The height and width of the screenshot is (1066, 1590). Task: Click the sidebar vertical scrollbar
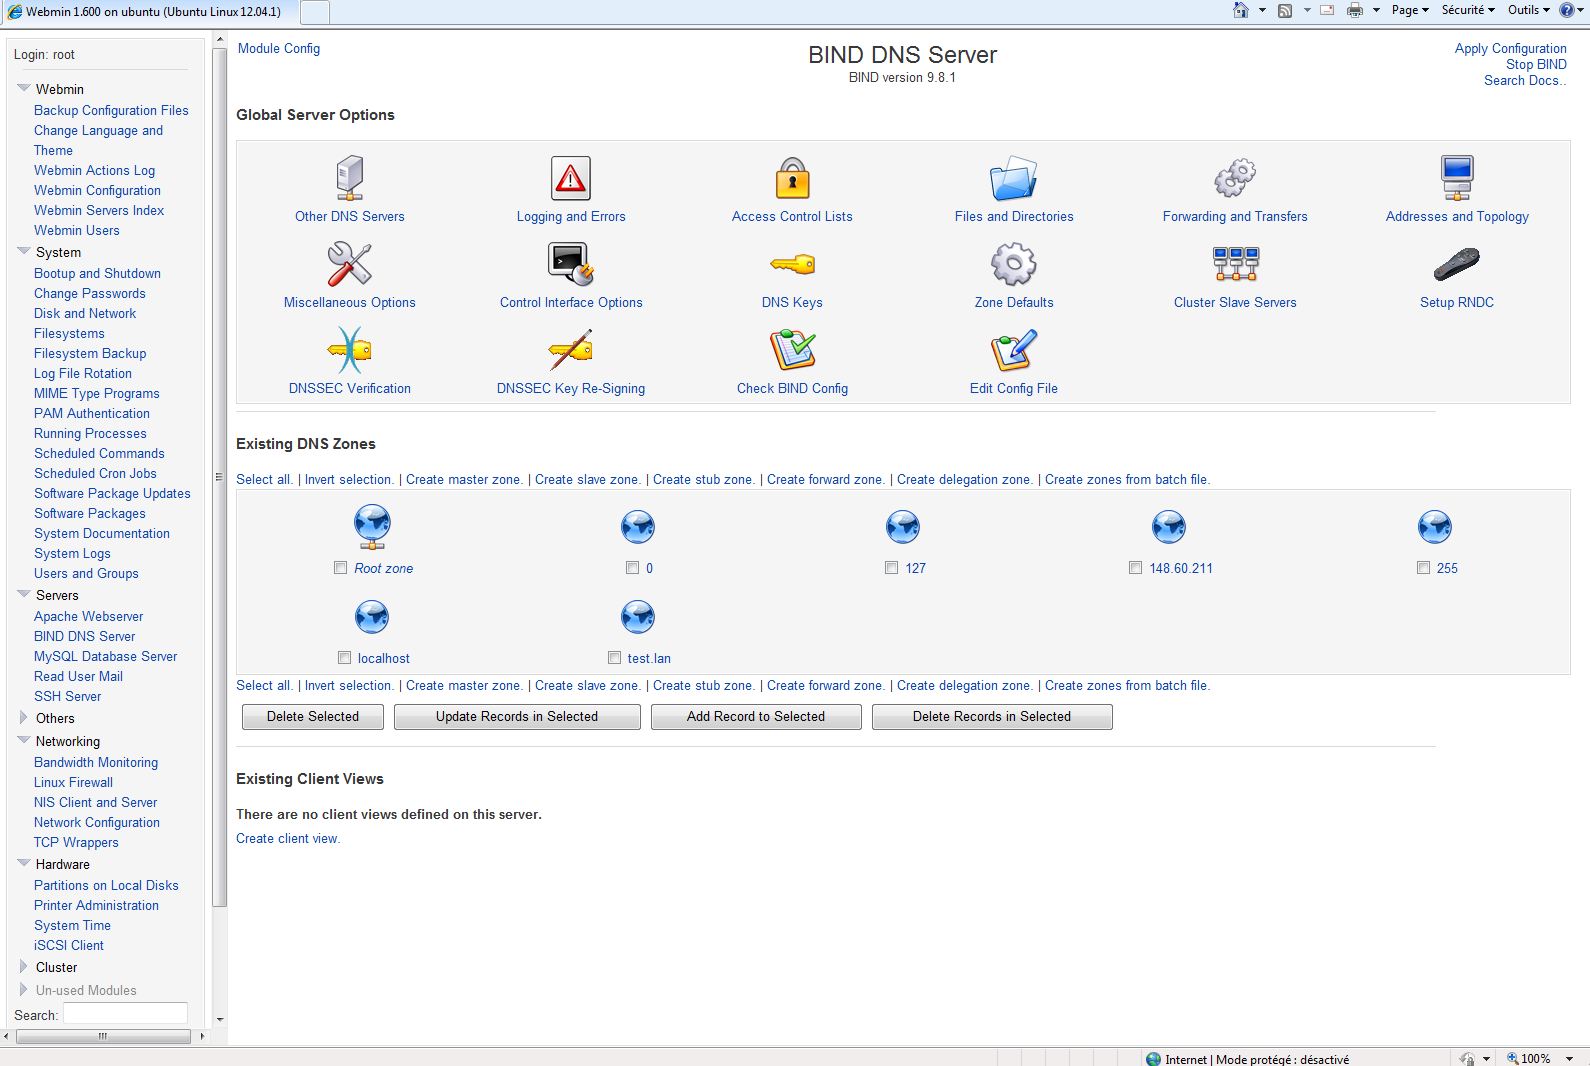[220, 475]
